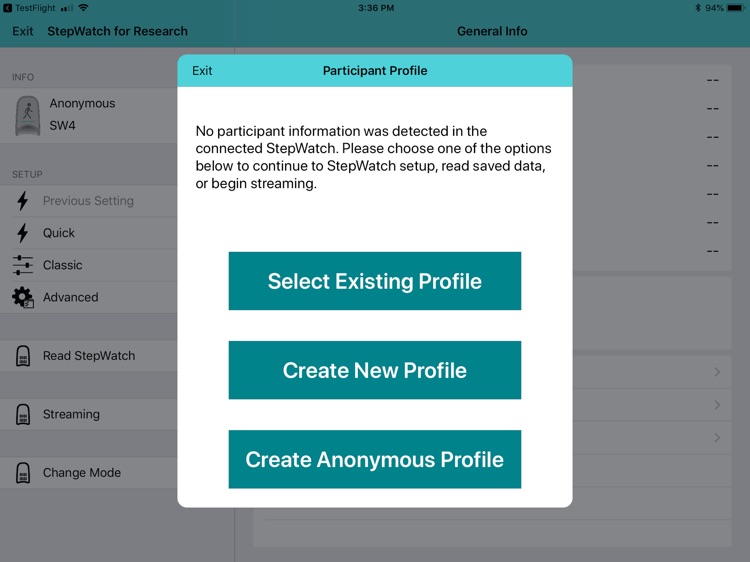Image resolution: width=750 pixels, height=562 pixels.
Task: Select Quick setup option
Action: 88,233
